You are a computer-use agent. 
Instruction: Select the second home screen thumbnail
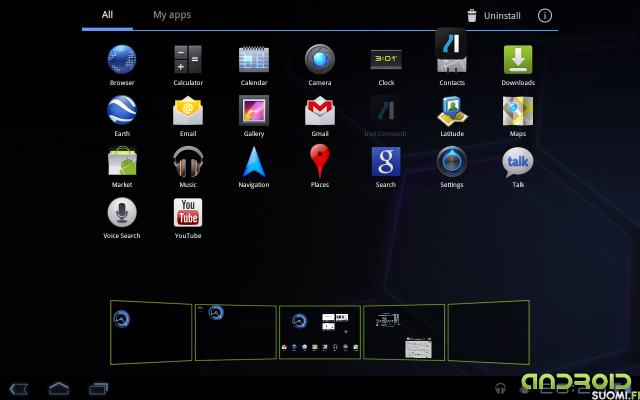(x=236, y=333)
